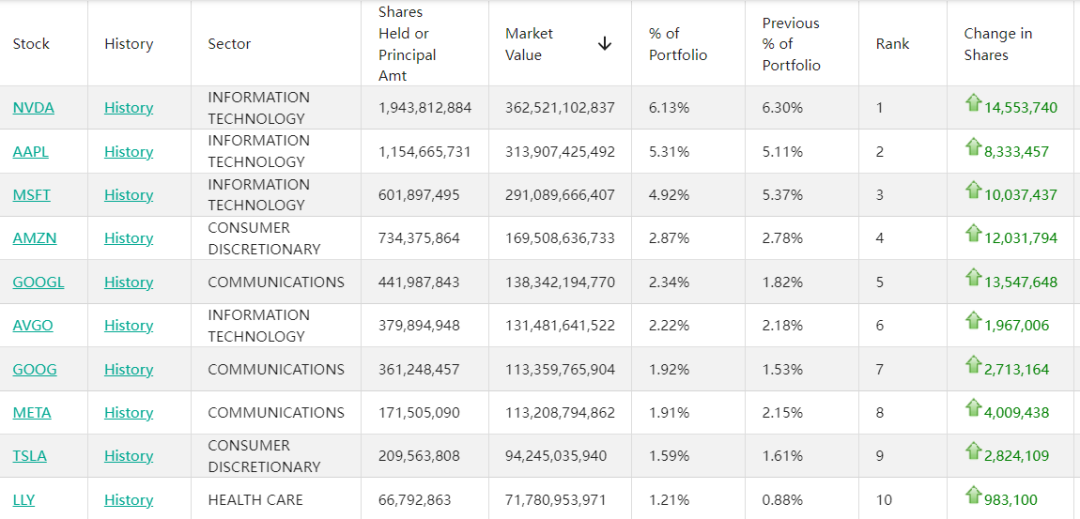View History for GOOG

[128, 369]
